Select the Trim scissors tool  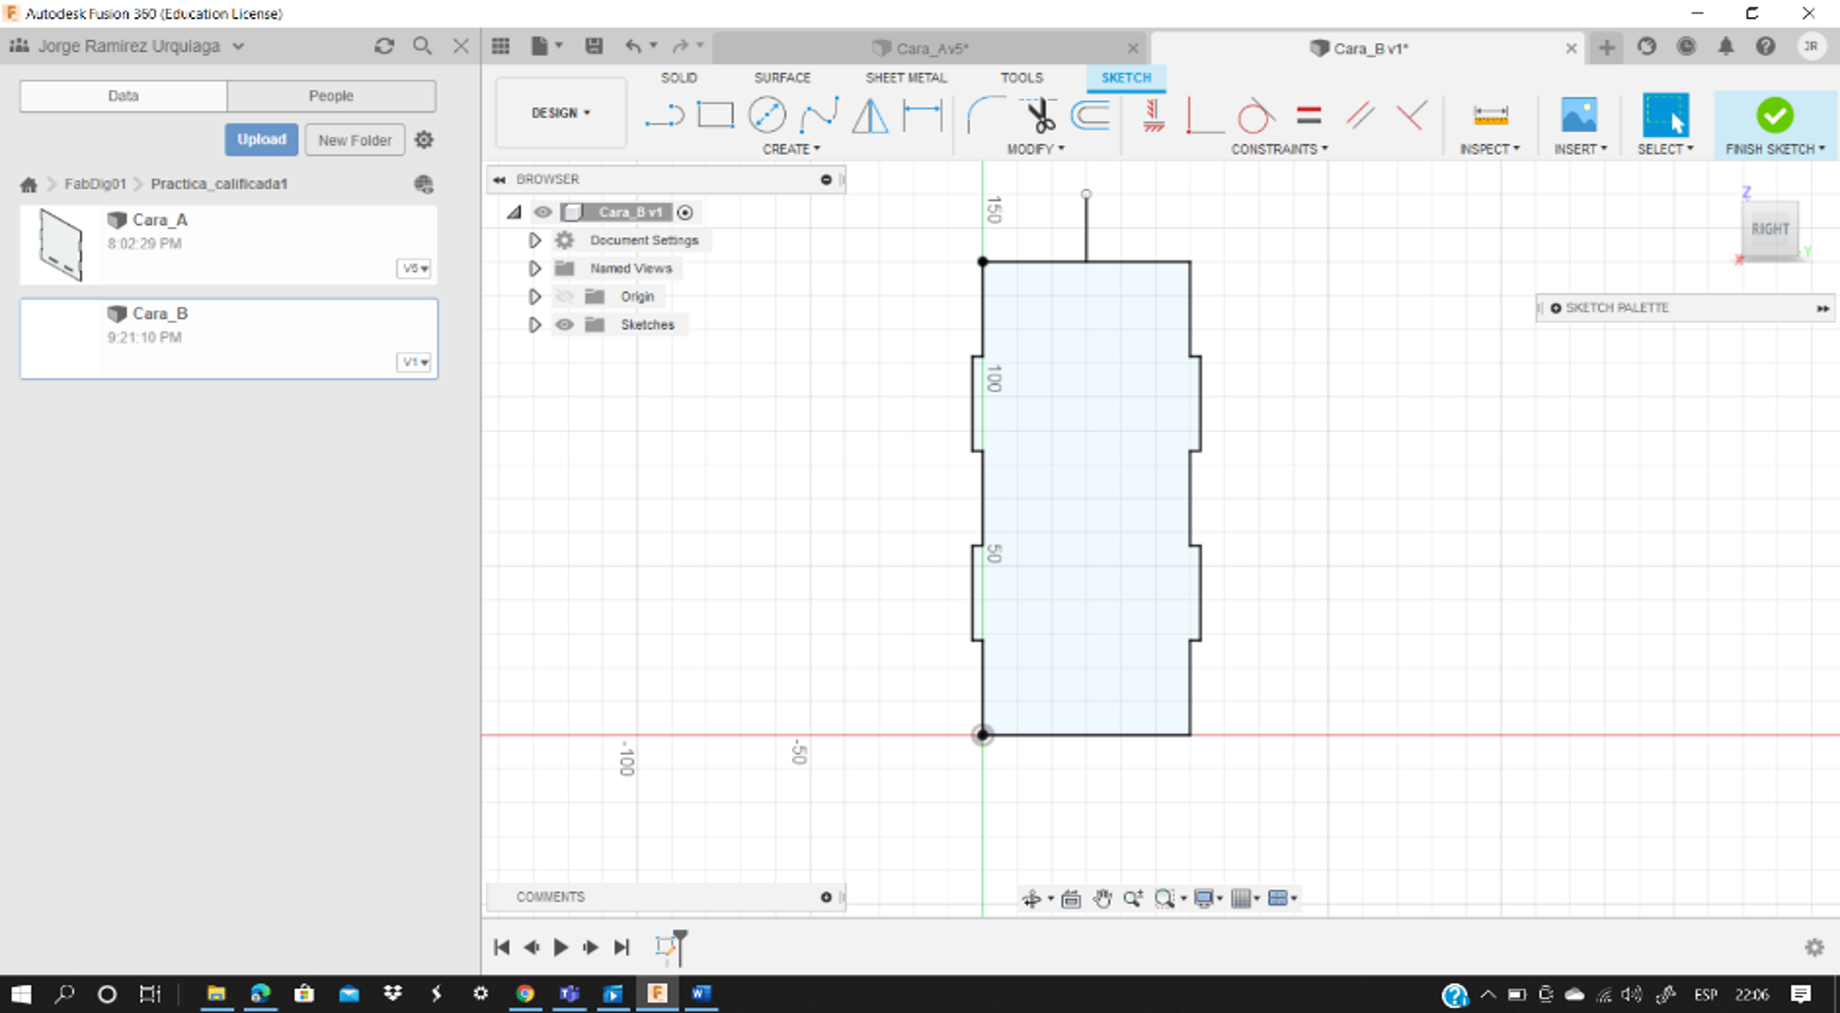point(1040,116)
